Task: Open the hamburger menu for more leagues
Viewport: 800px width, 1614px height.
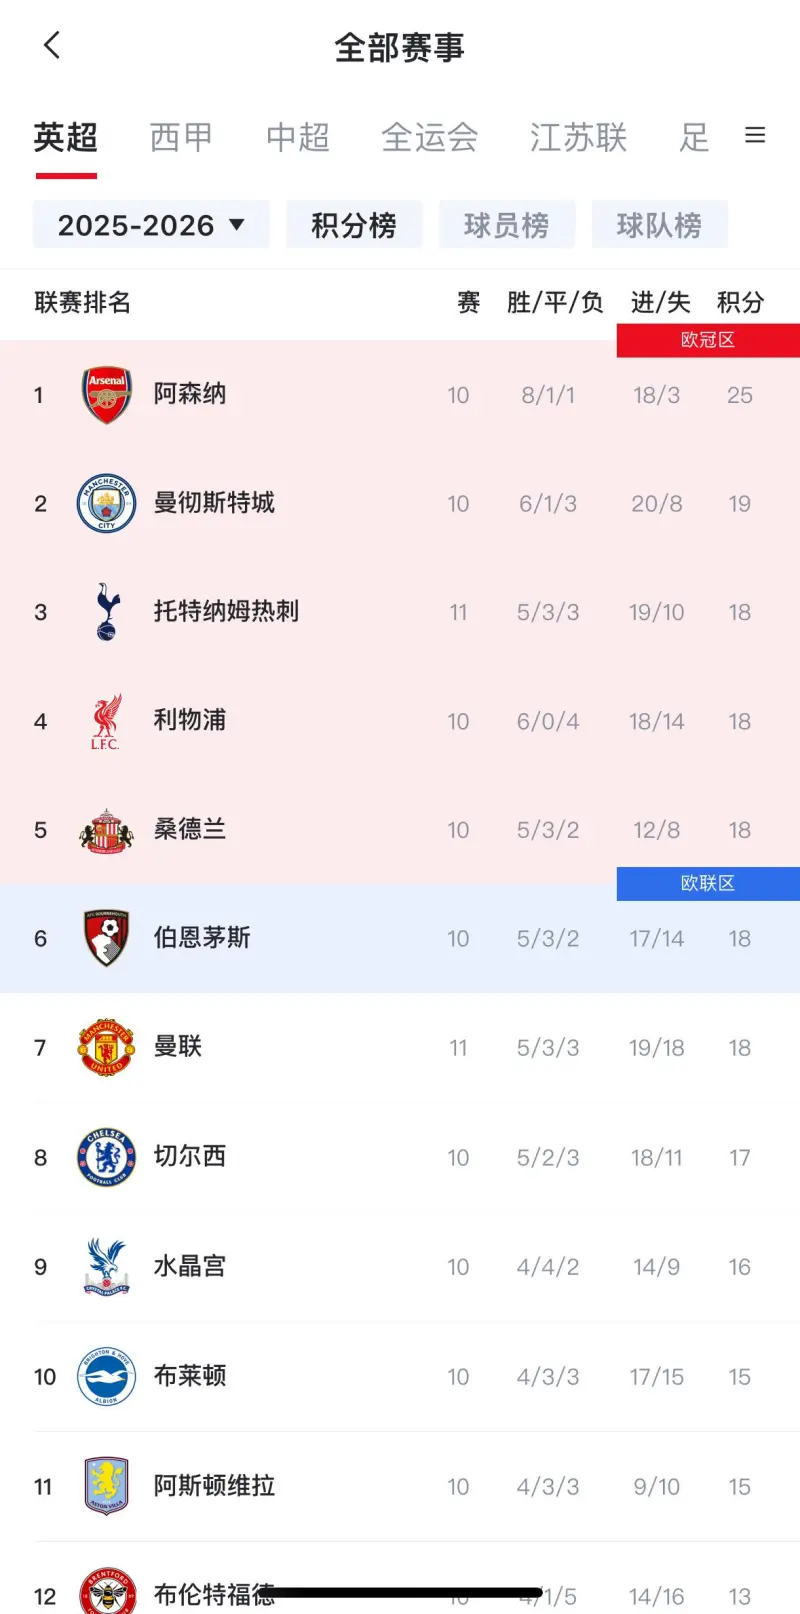Action: 755,135
